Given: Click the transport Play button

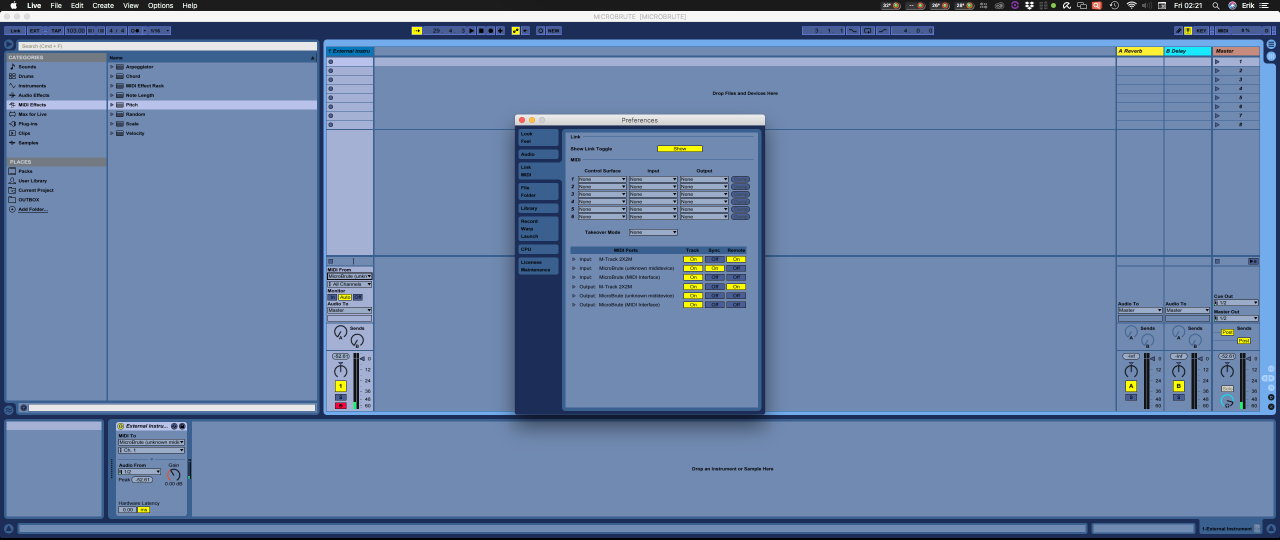Looking at the screenshot, I should (472, 31).
